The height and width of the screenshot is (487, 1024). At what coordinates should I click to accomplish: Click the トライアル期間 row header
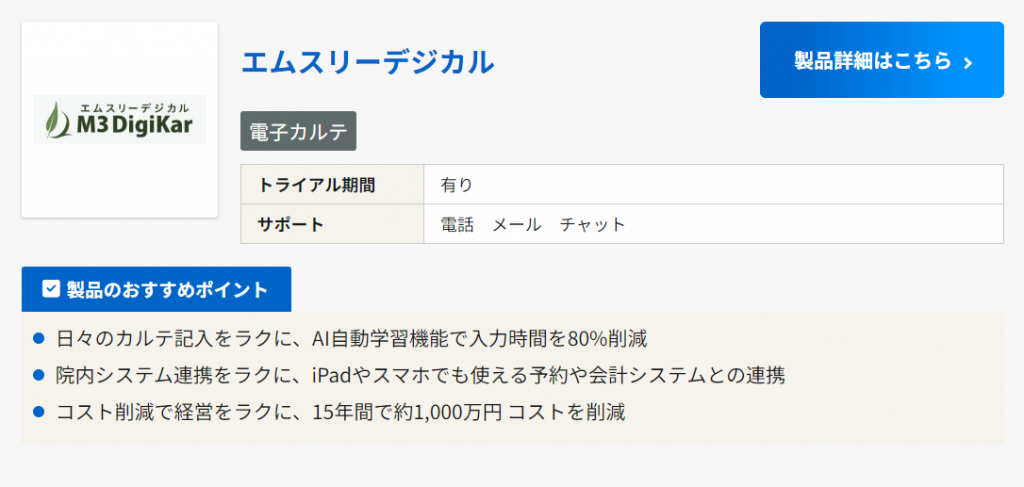tap(317, 184)
